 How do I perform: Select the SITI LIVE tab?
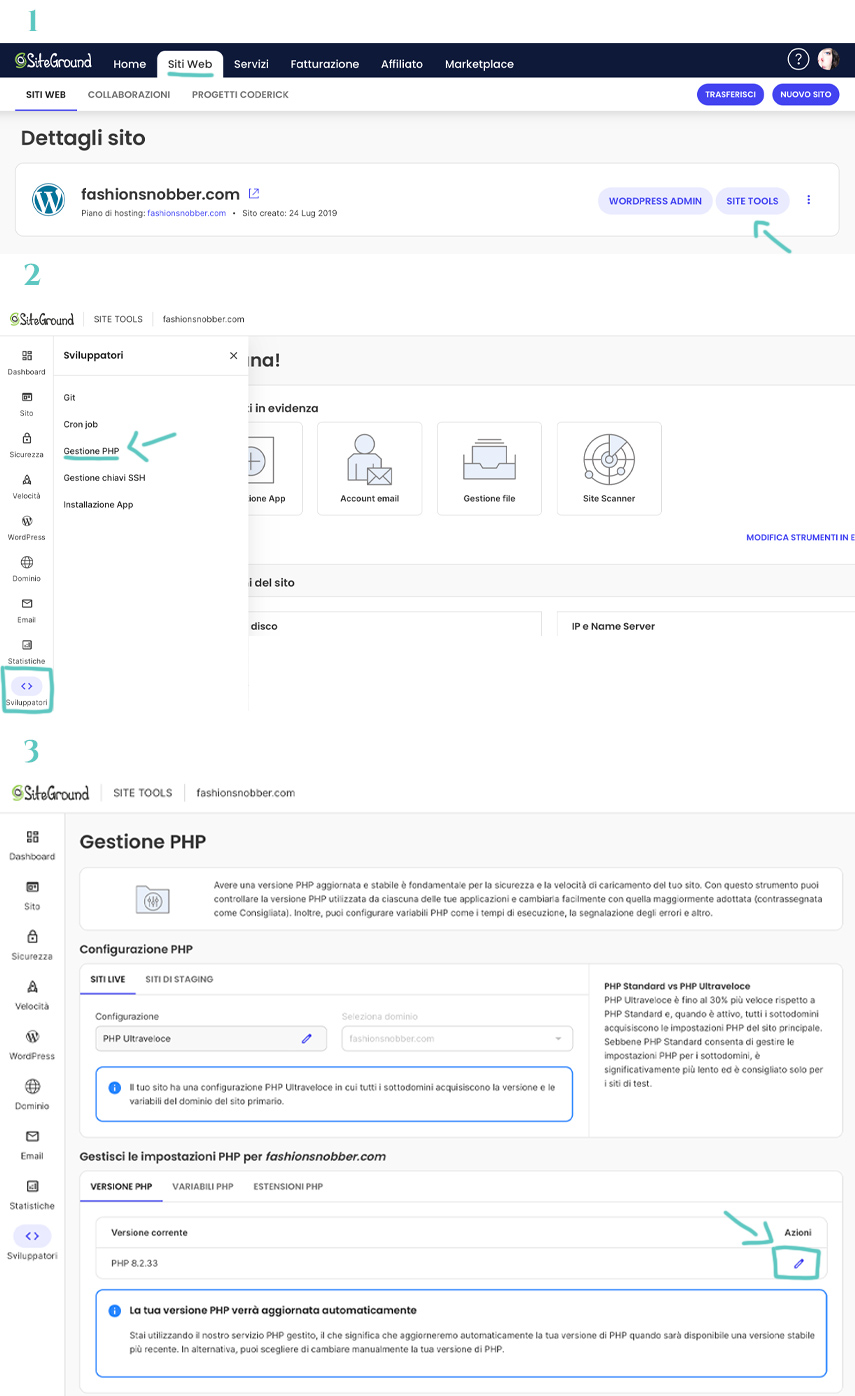click(x=108, y=979)
